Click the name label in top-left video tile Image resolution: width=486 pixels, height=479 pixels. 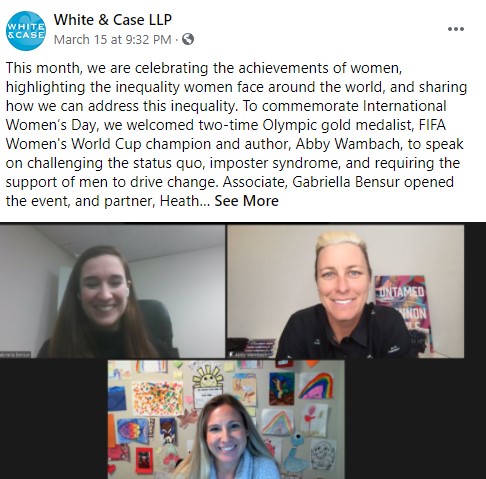point(15,355)
